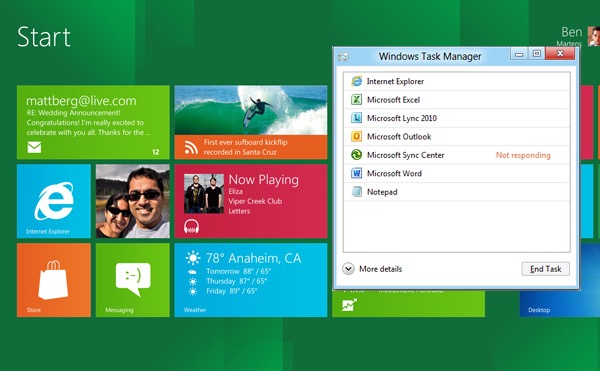The image size is (600, 371).
Task: Click the Viper Creek Club track text
Action: (255, 201)
